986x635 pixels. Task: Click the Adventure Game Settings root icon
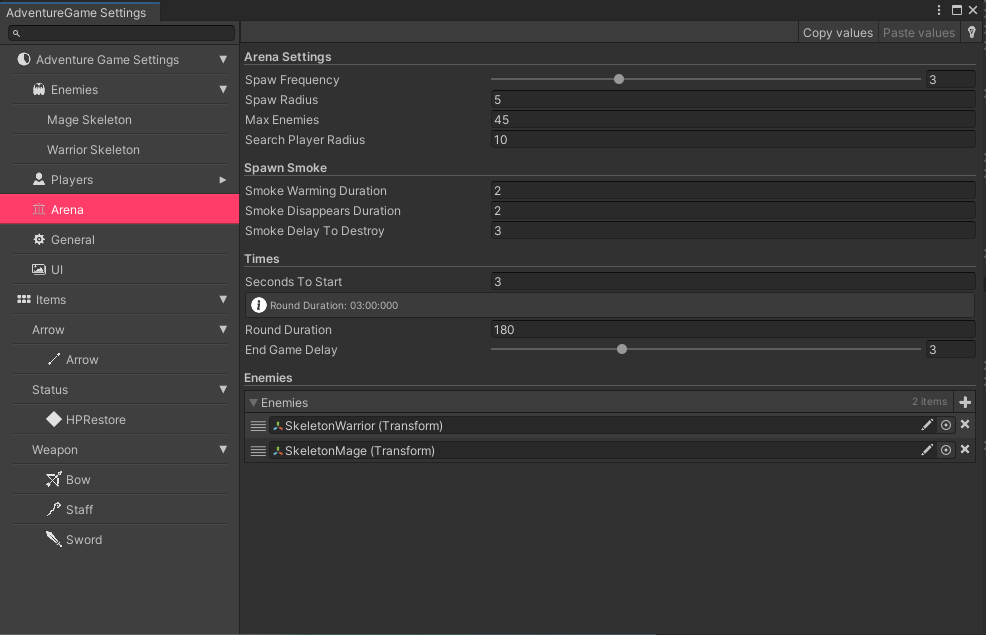click(x=24, y=59)
